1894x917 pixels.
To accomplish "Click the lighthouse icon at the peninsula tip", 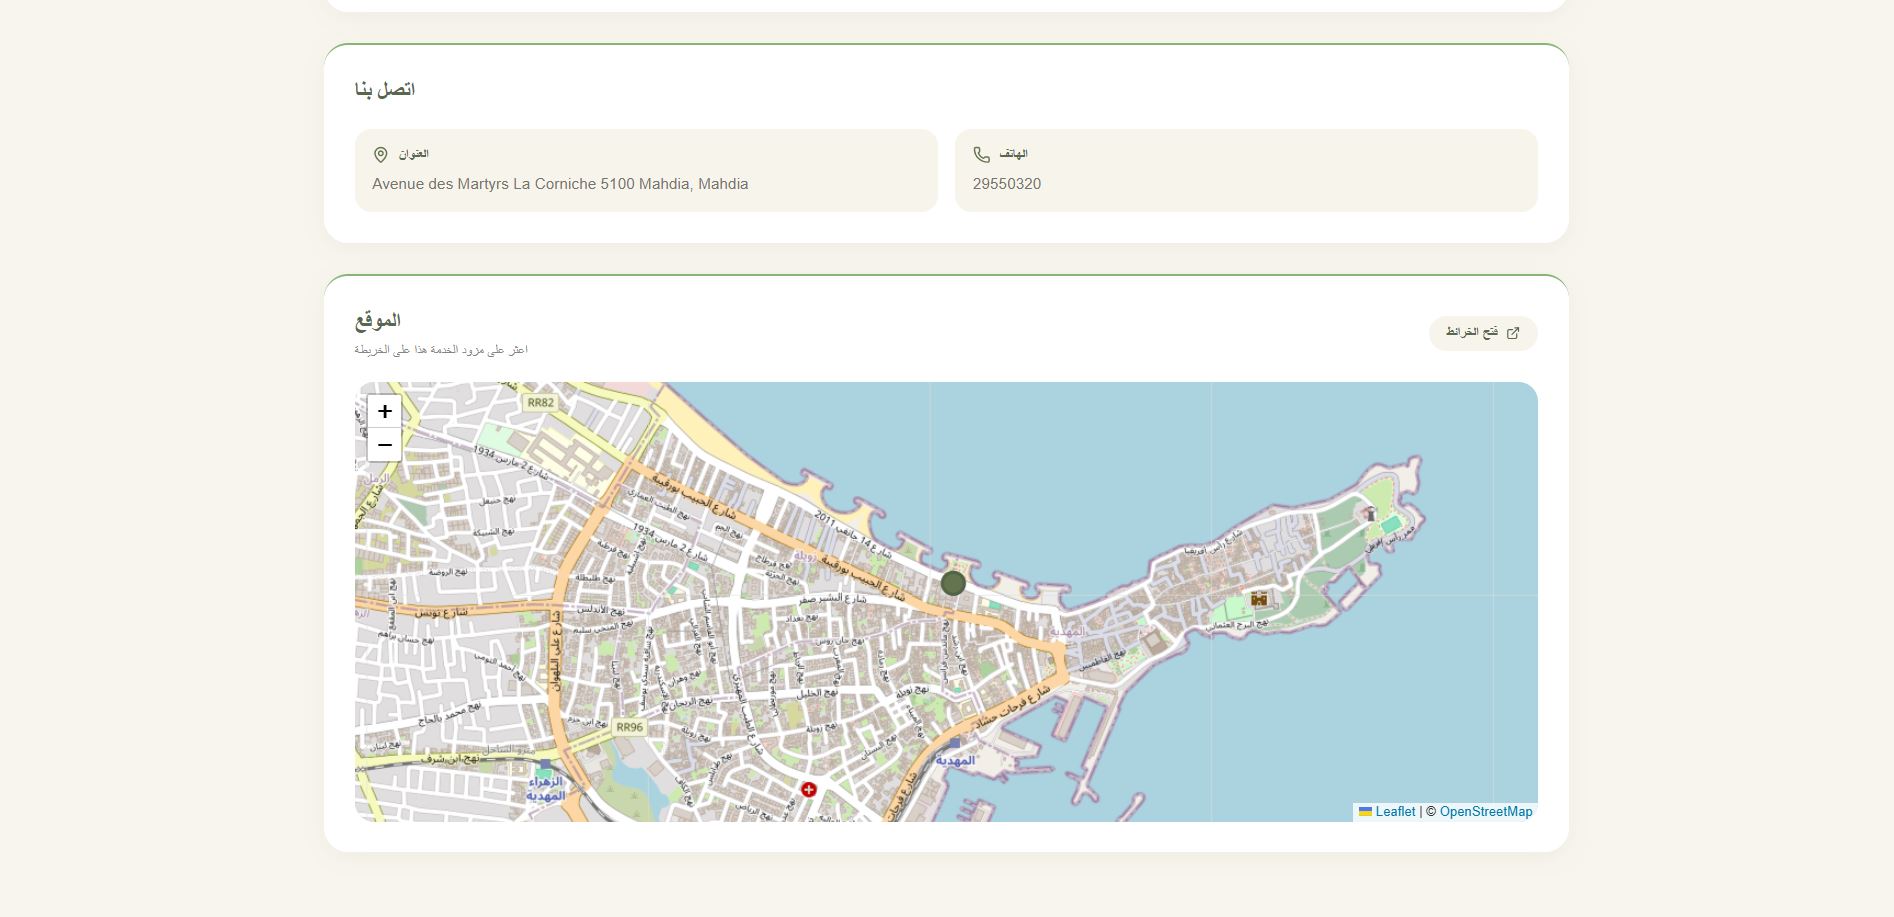I will 1371,514.
